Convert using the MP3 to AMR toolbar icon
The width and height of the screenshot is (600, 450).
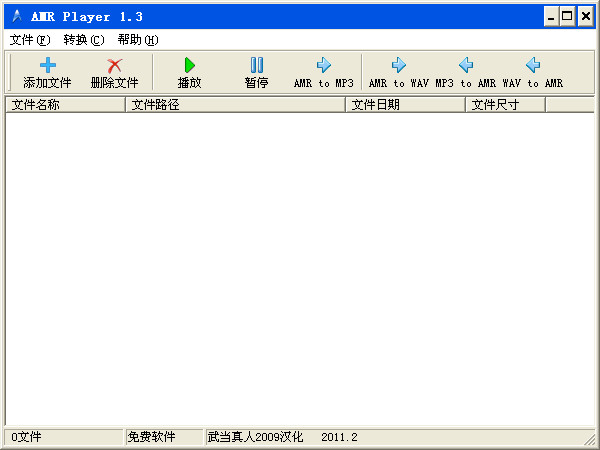[x=466, y=65]
